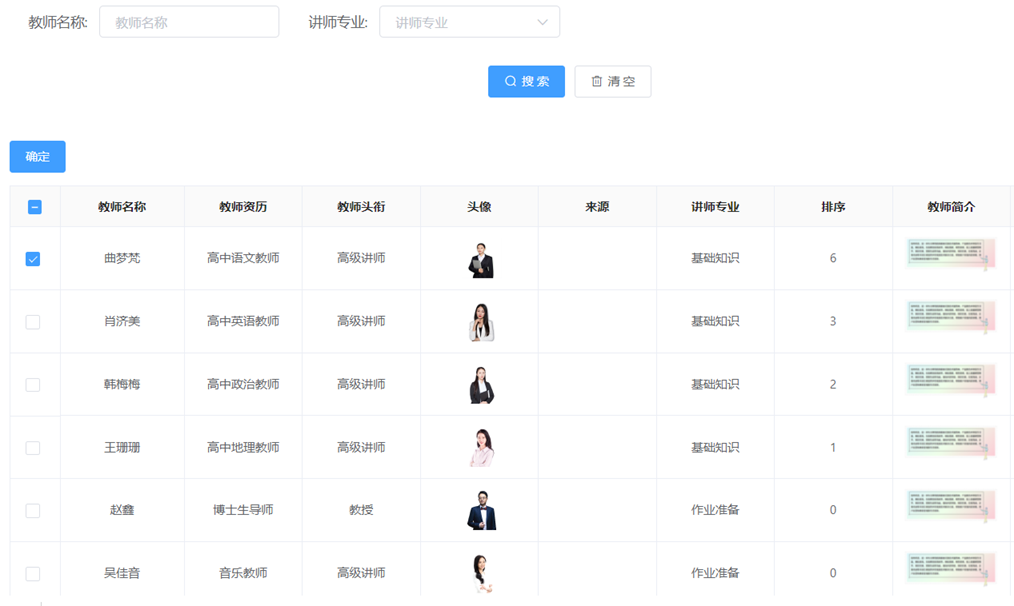Click the 清空 clear button
This screenshot has width=1014, height=606.
pos(612,81)
